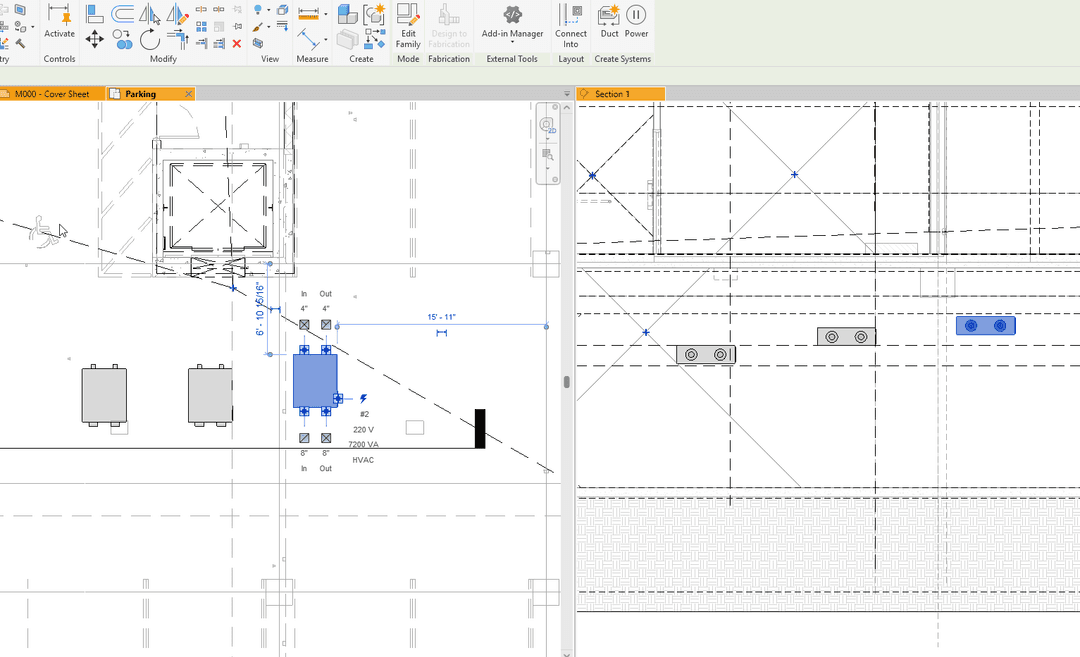Expand zoom options under navigation bar zoom

click(548, 167)
